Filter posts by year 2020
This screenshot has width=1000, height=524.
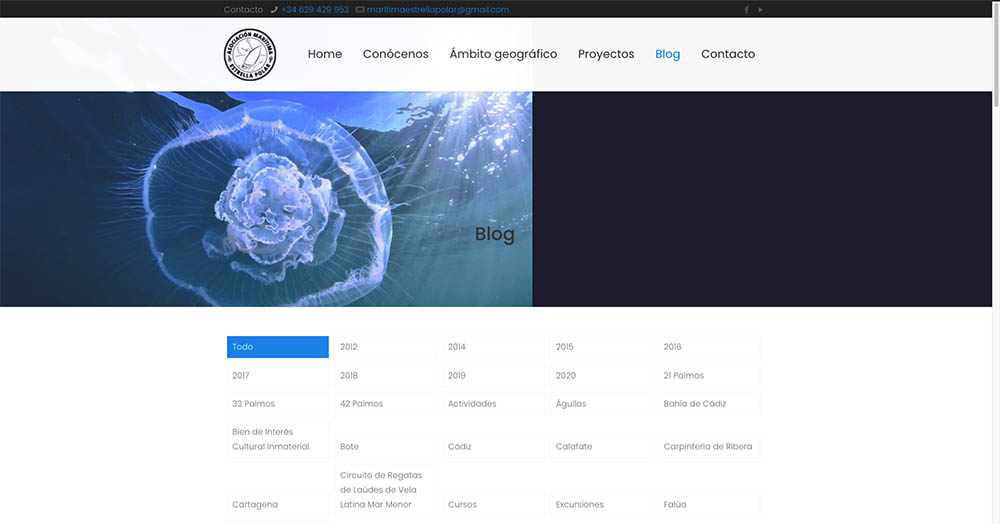click(601, 376)
